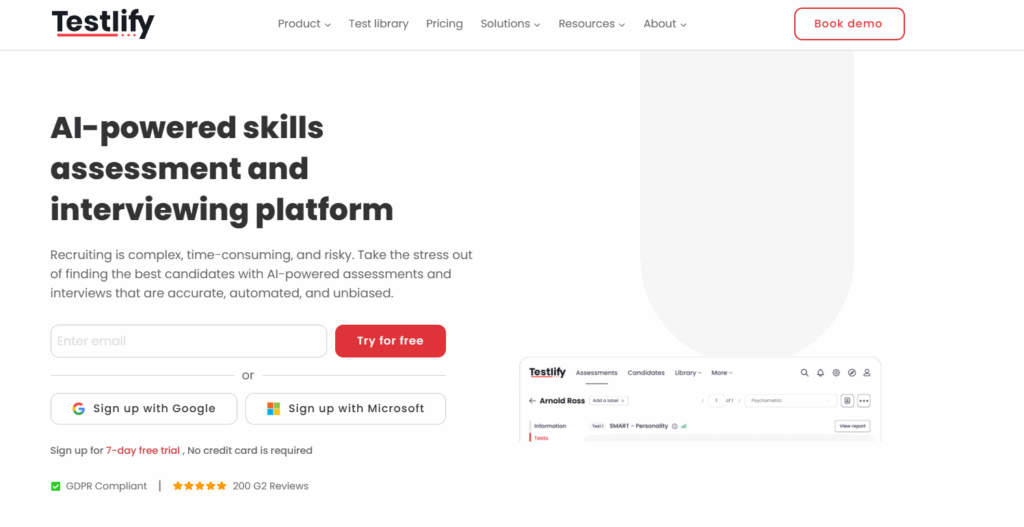
Task: Click the Arnold Ross candidate name
Action: [562, 400]
